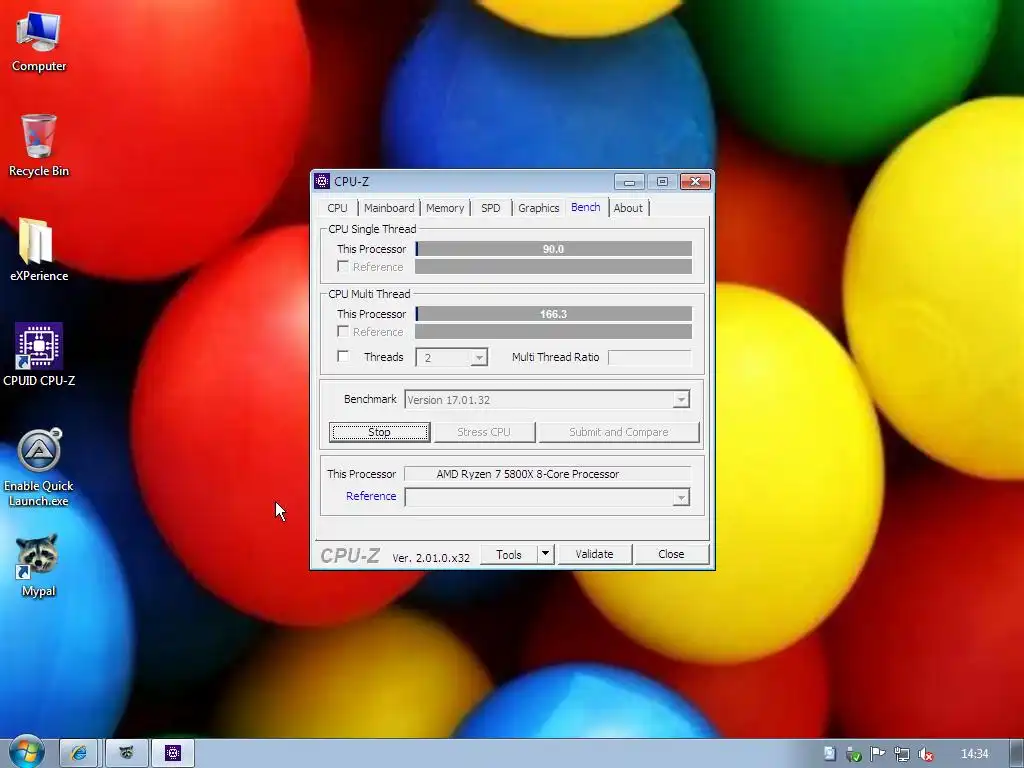Click the leftmost system tray document icon
The image size is (1024, 768).
coord(829,754)
